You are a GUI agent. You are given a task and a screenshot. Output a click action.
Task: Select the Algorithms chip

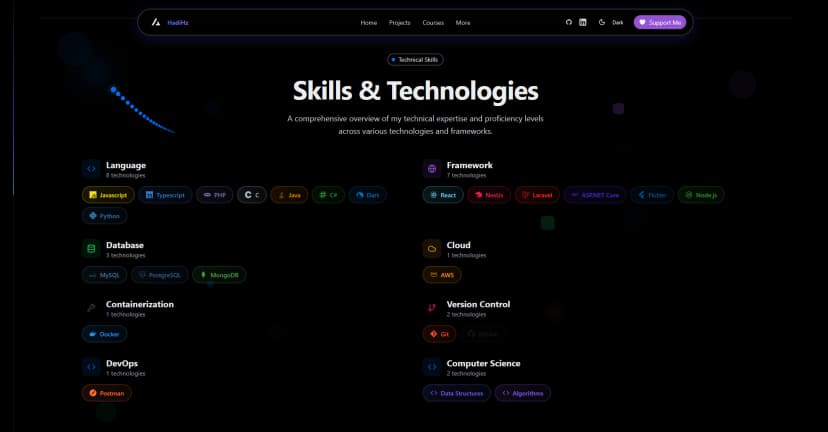523,393
